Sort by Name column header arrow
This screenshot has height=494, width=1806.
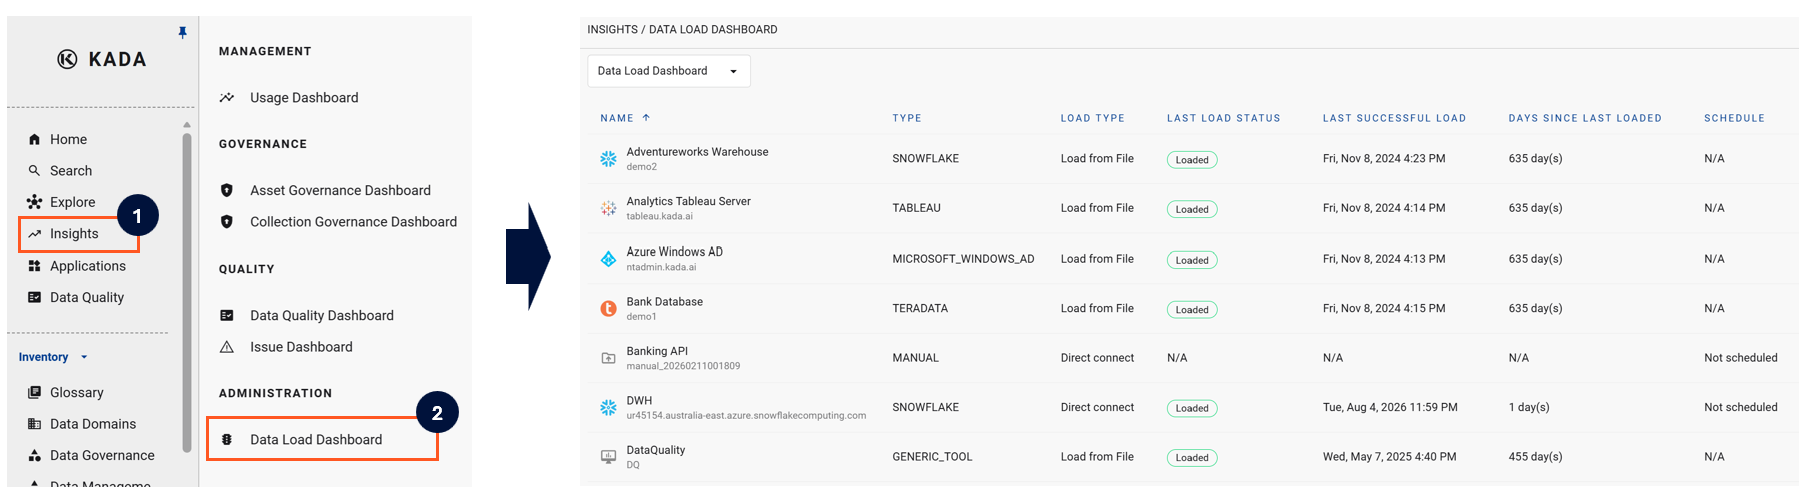point(646,118)
